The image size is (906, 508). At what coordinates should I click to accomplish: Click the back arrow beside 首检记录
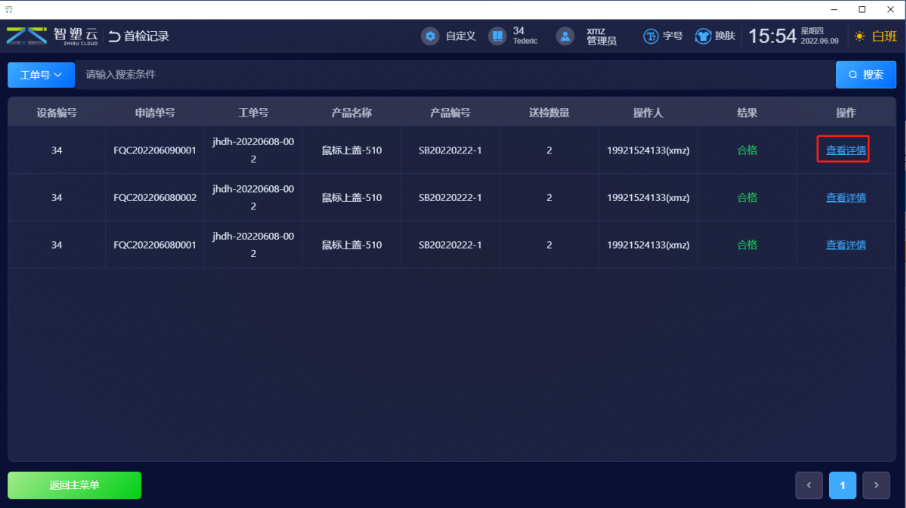(115, 37)
